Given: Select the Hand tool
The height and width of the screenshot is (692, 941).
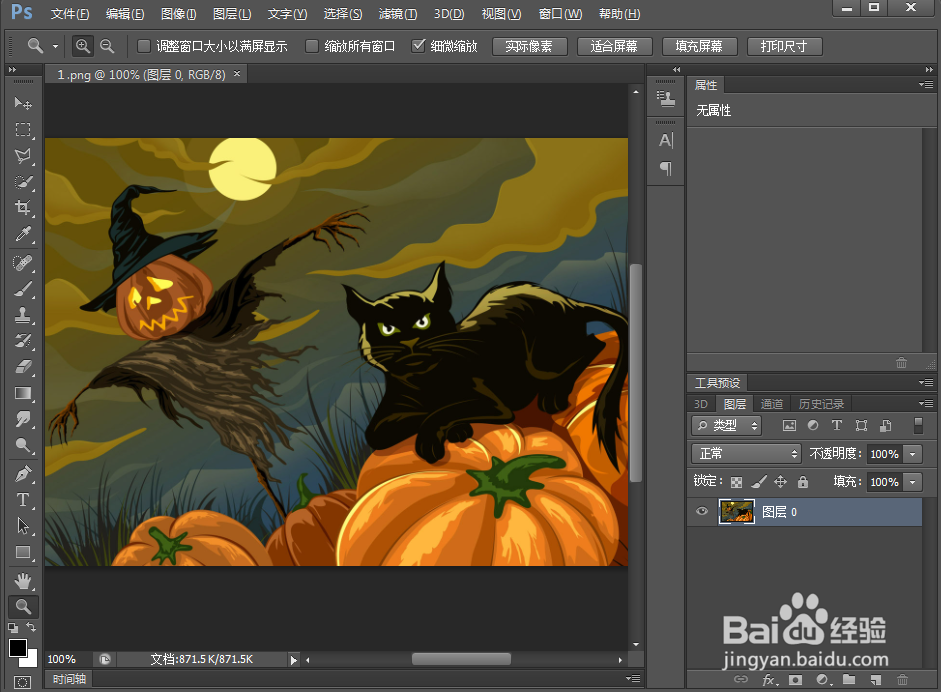Looking at the screenshot, I should click(23, 581).
